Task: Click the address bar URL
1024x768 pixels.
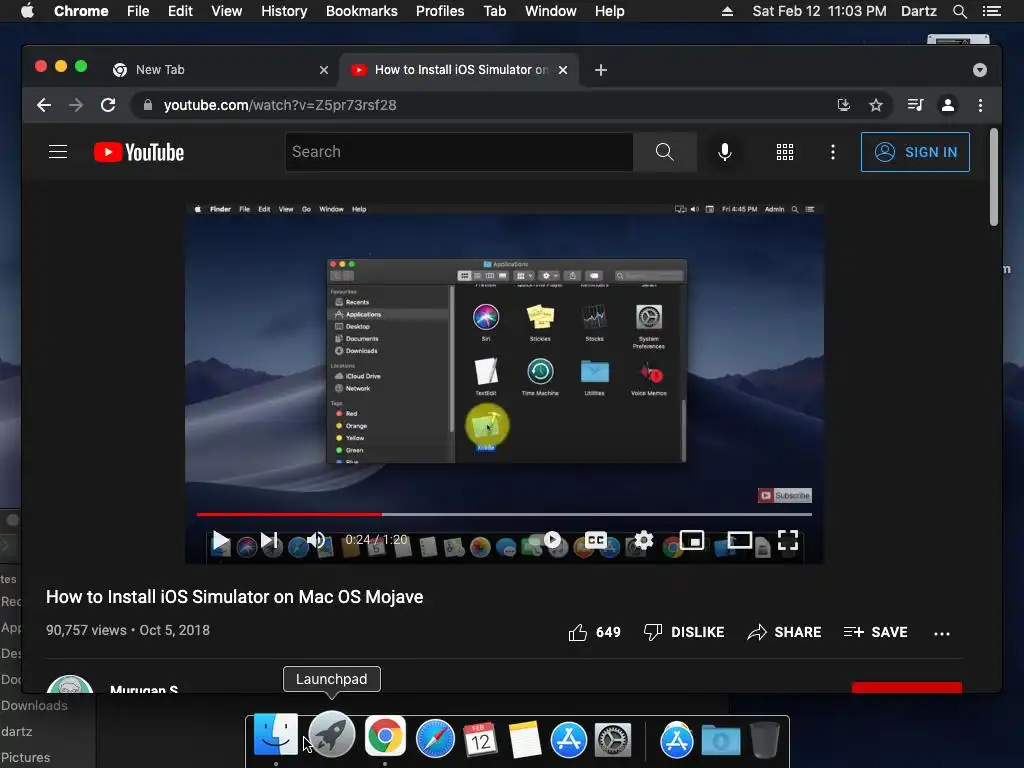Action: coord(280,105)
